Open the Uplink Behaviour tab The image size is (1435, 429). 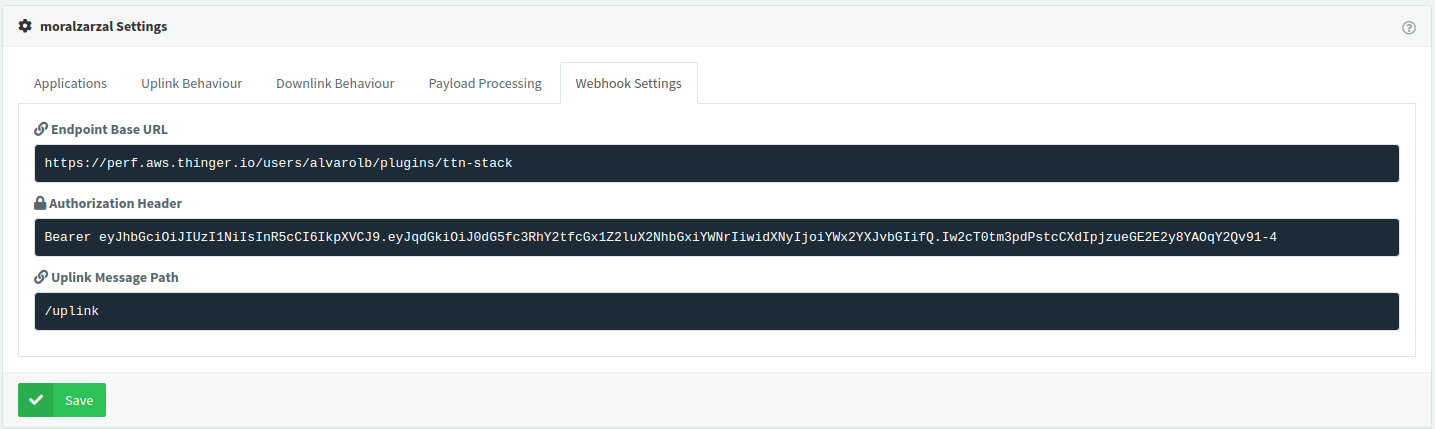[x=191, y=84]
